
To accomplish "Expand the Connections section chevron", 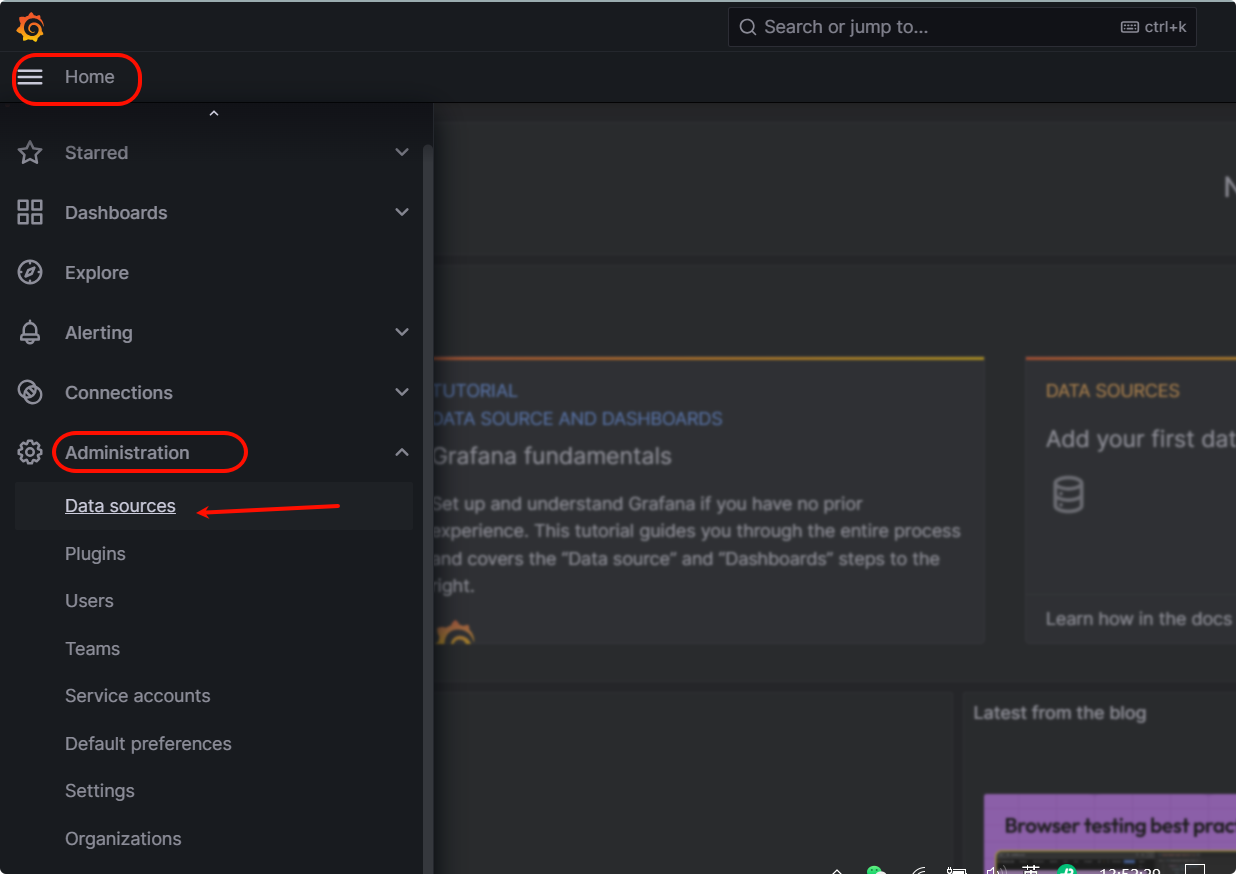I will coord(402,392).
